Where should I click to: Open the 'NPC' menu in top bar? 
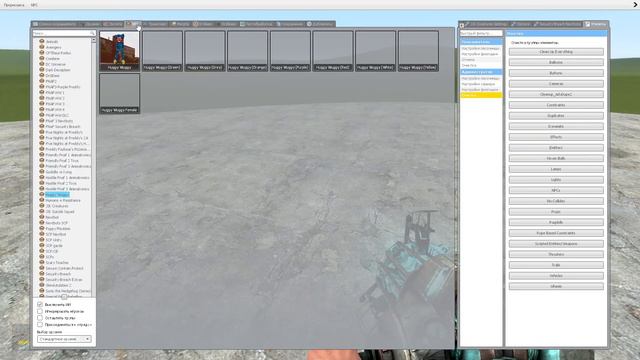pos(34,5)
